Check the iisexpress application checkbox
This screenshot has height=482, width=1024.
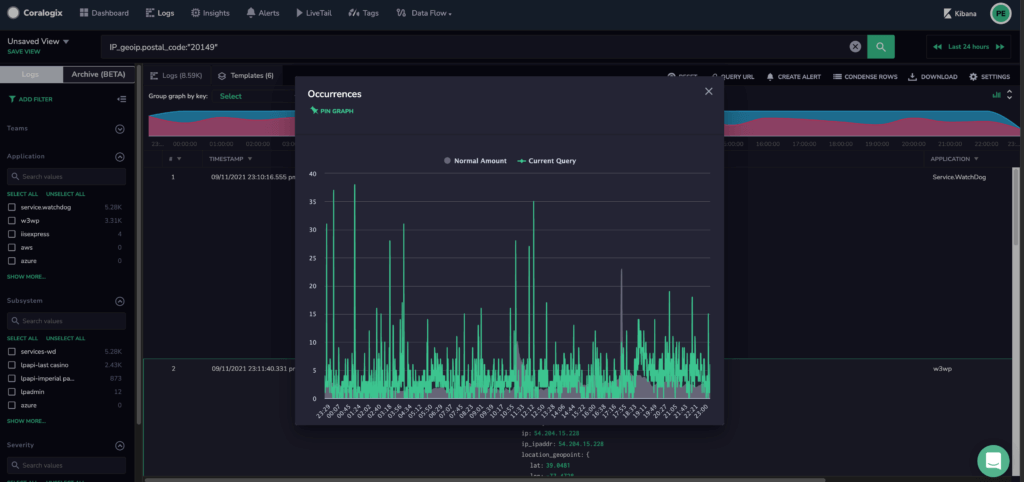tap(12, 234)
